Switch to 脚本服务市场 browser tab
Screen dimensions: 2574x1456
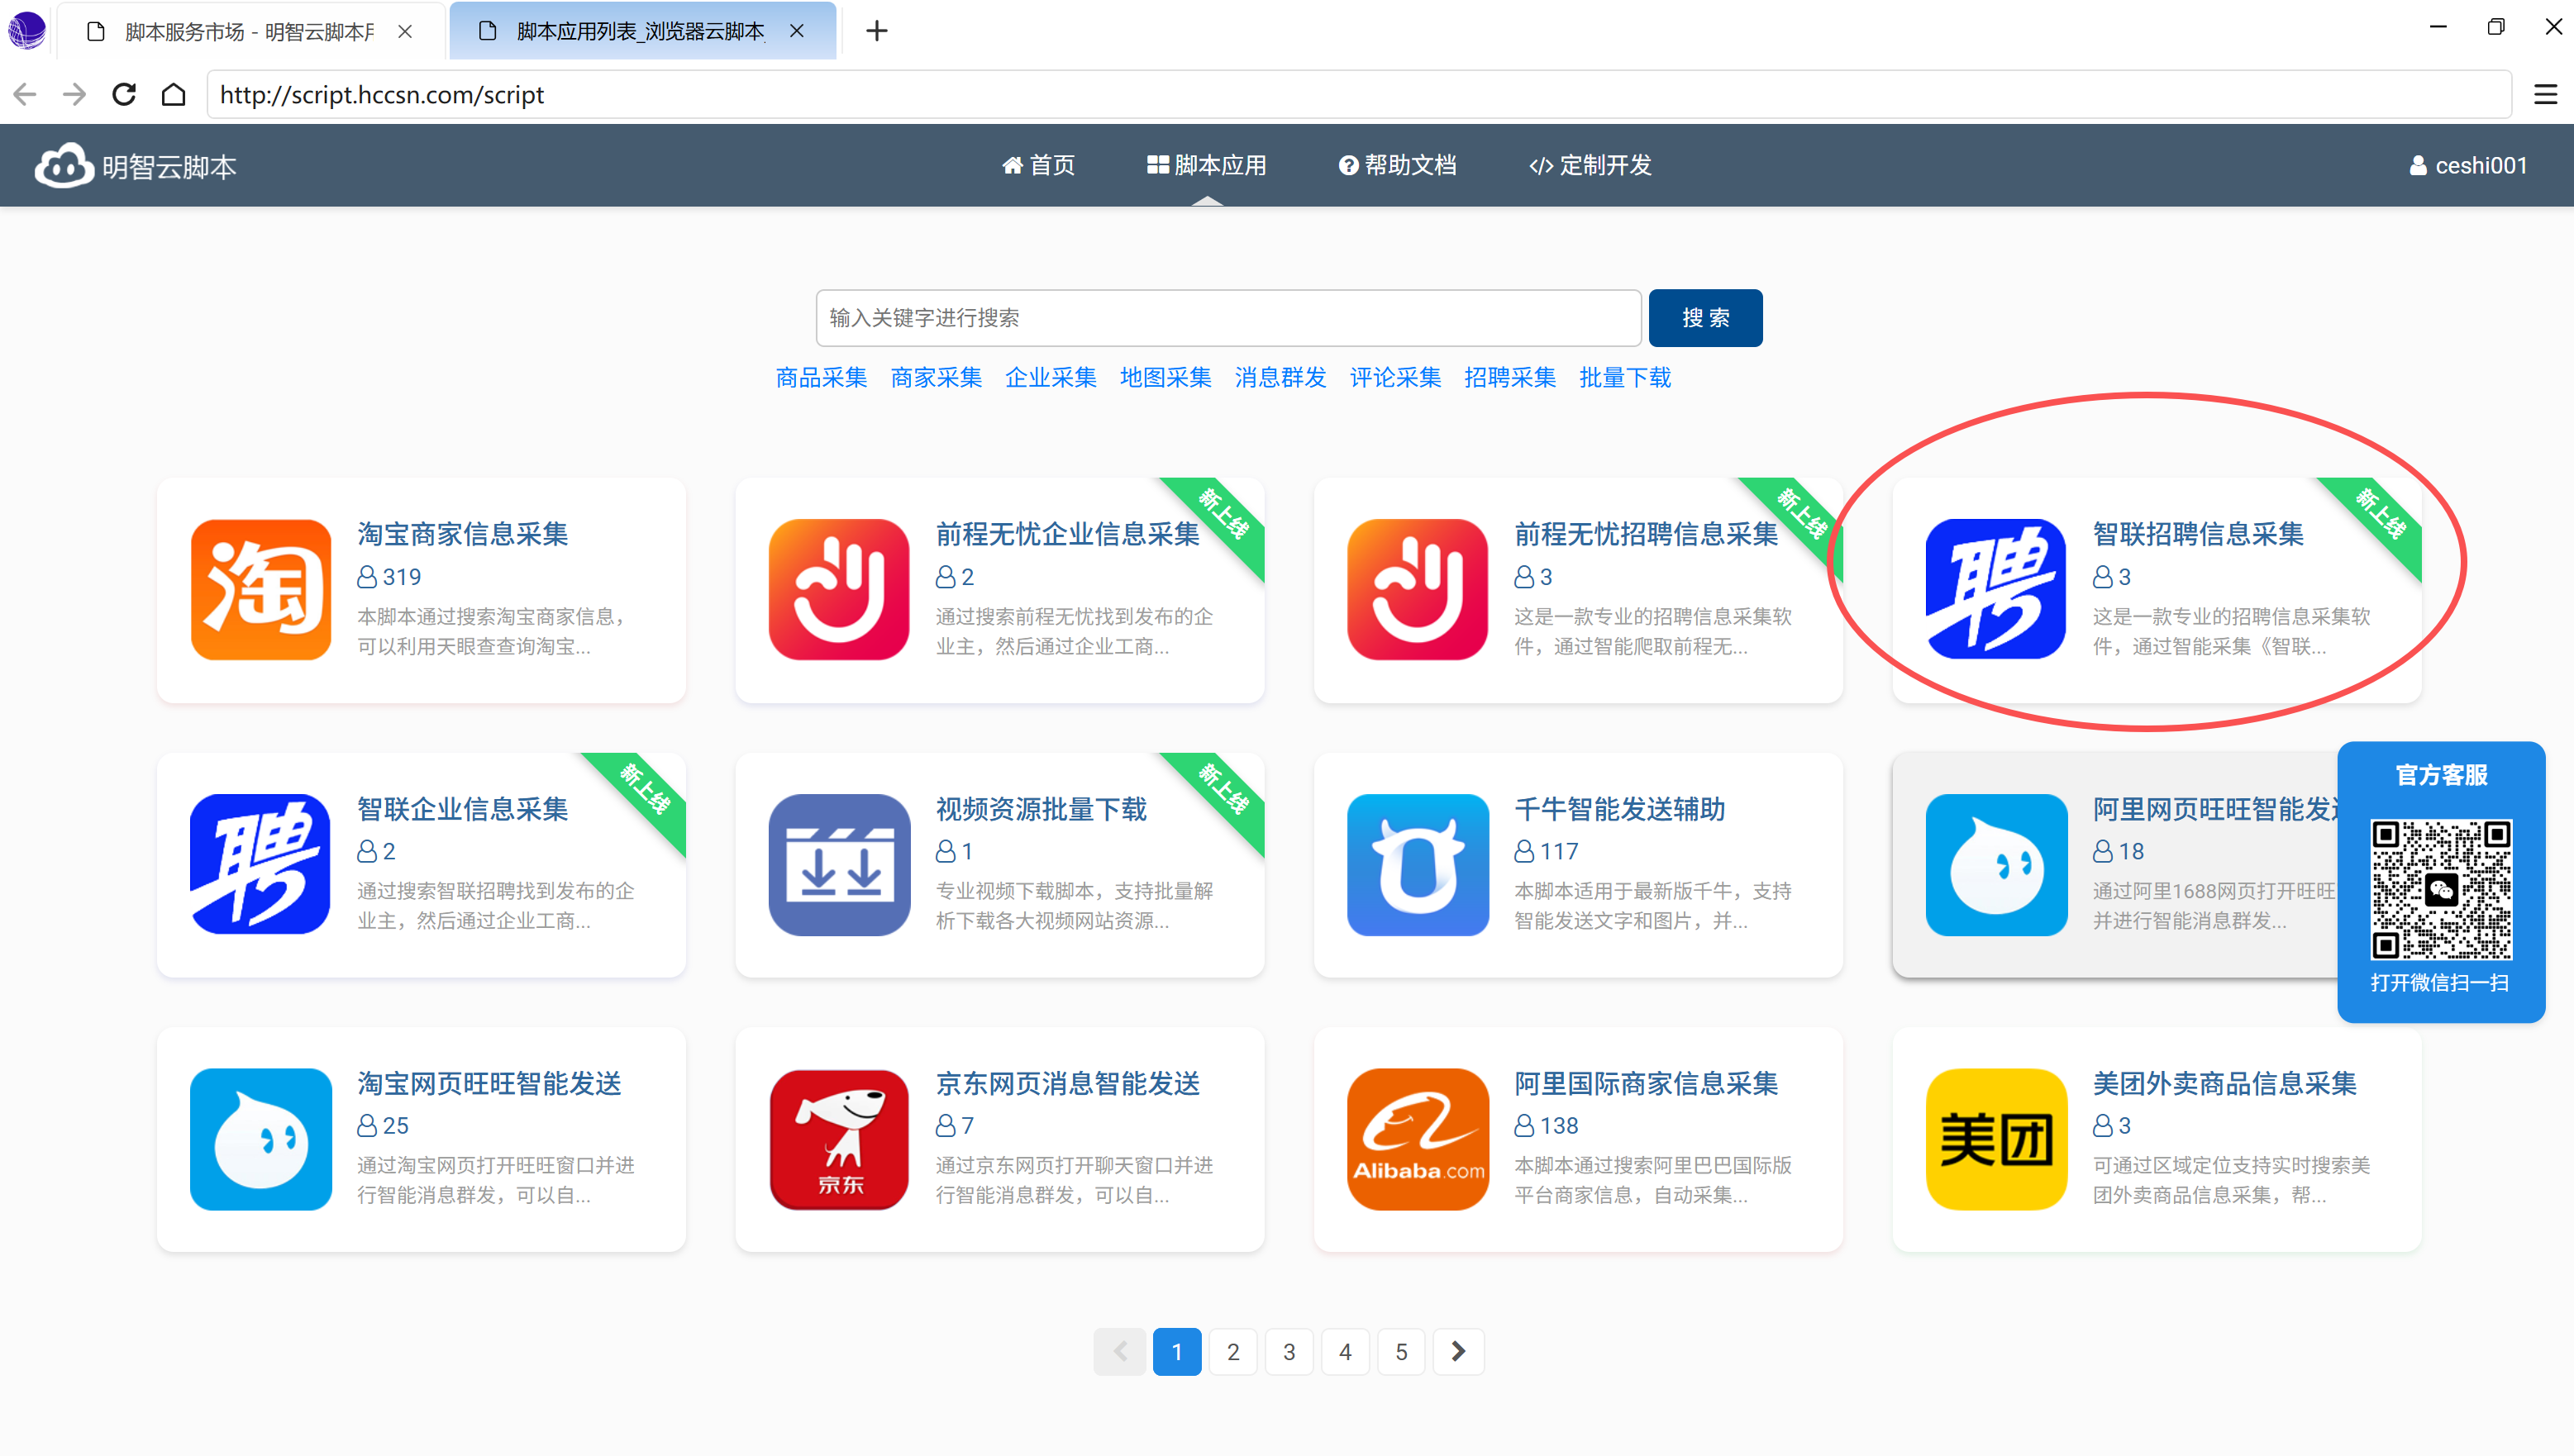click(250, 31)
